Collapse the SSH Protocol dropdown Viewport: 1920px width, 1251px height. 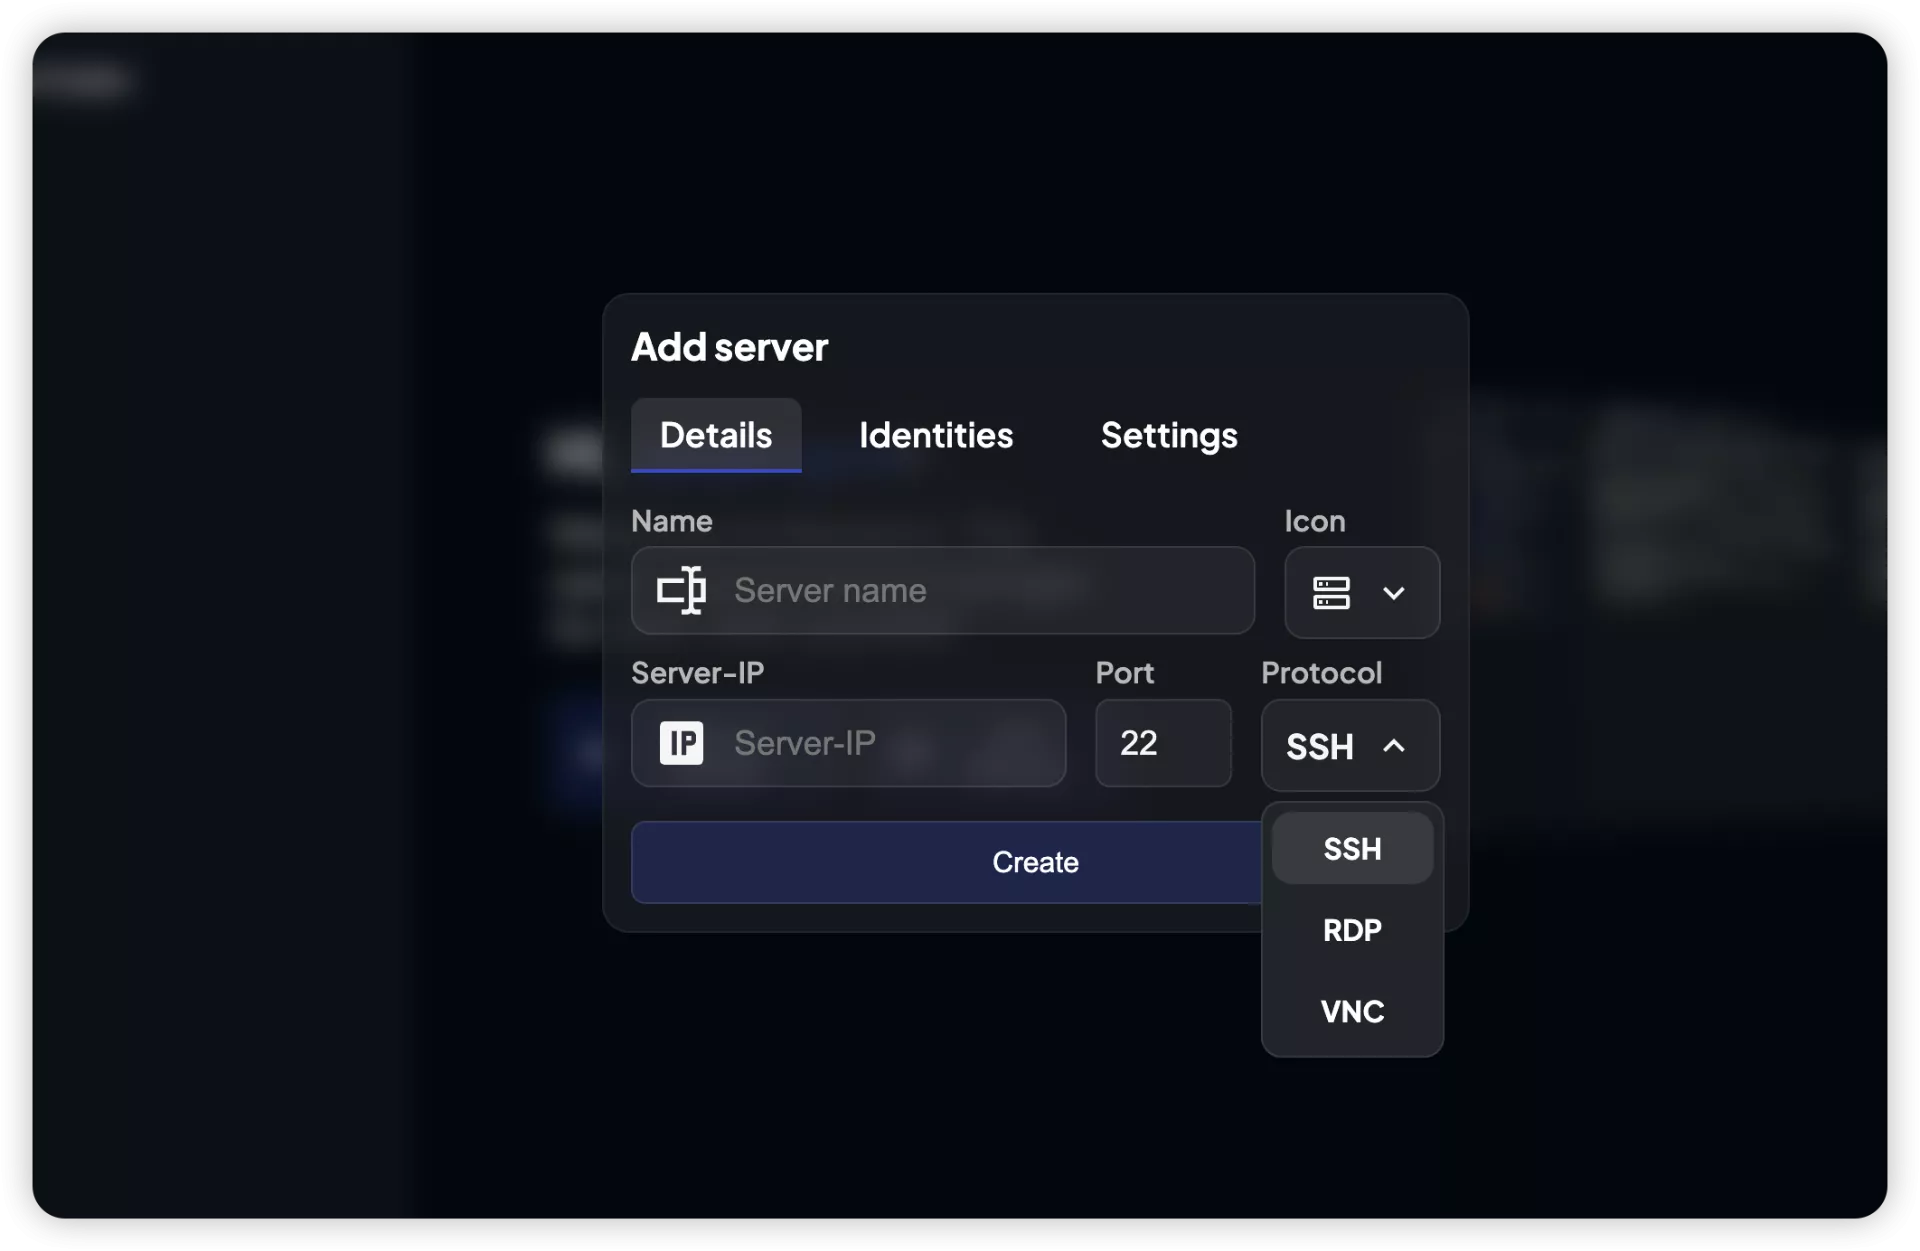tap(1350, 745)
